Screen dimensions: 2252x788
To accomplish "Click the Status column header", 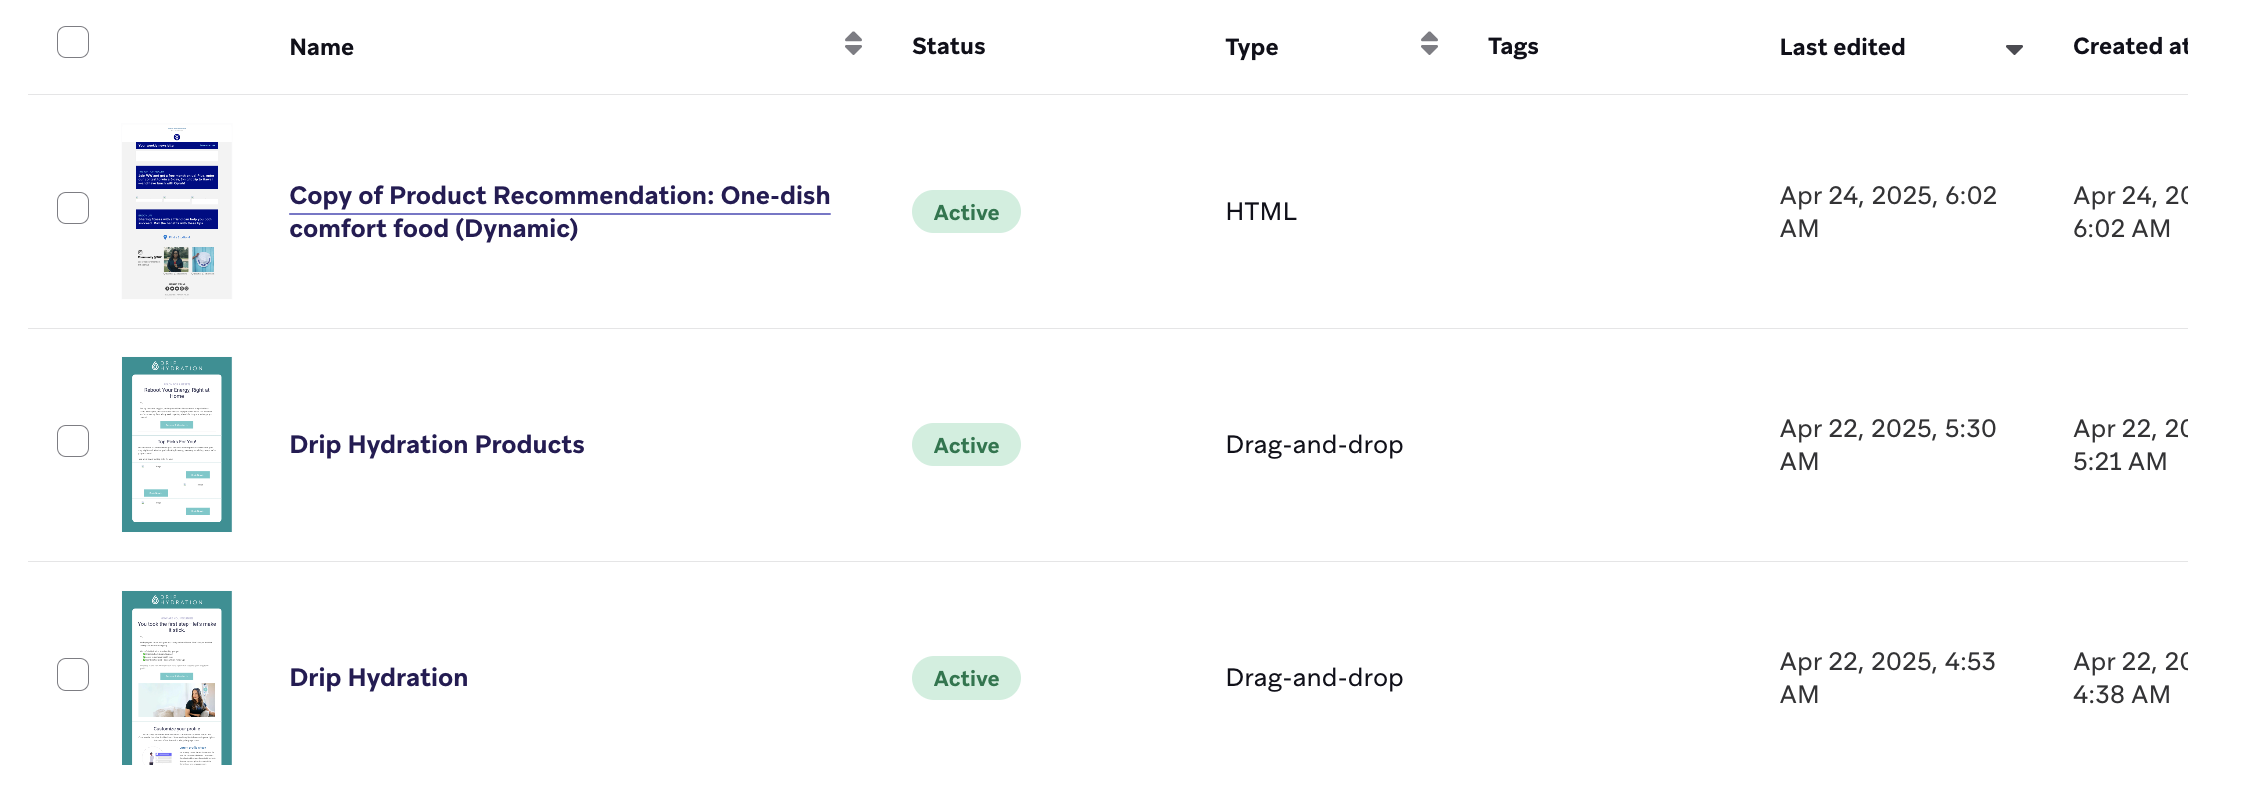I will point(948,47).
